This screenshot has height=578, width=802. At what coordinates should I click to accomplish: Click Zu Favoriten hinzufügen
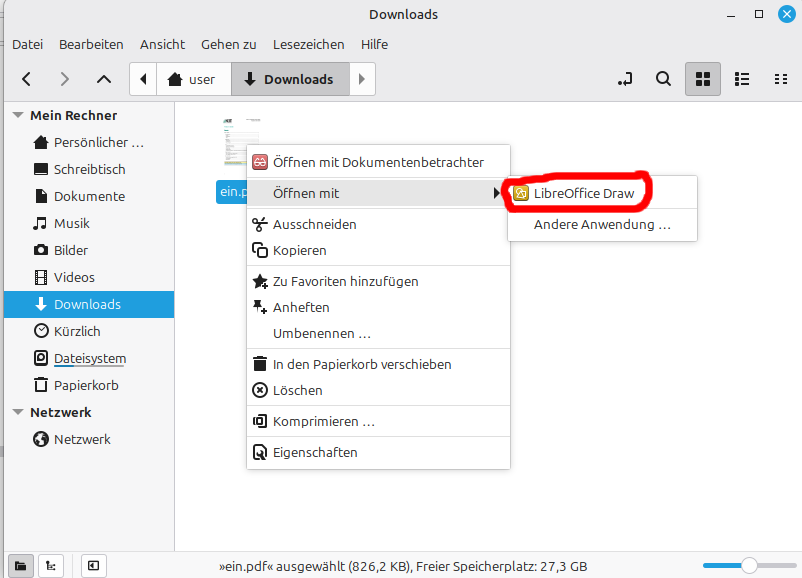pos(345,282)
